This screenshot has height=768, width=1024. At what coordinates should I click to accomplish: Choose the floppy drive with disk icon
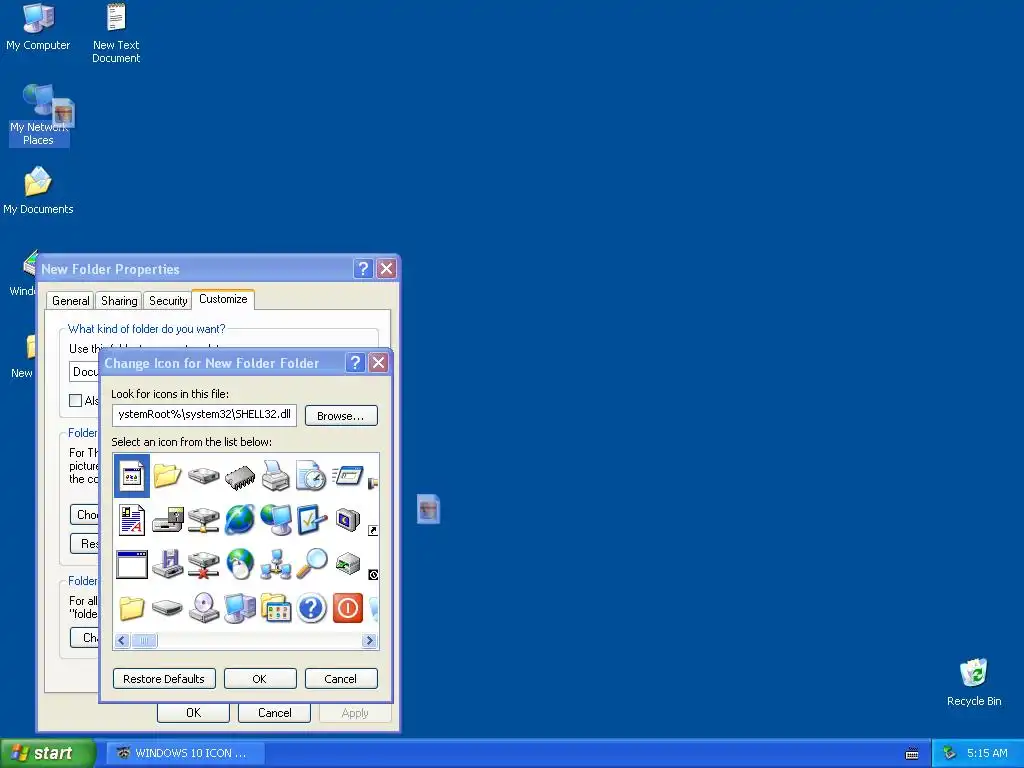[x=168, y=520]
